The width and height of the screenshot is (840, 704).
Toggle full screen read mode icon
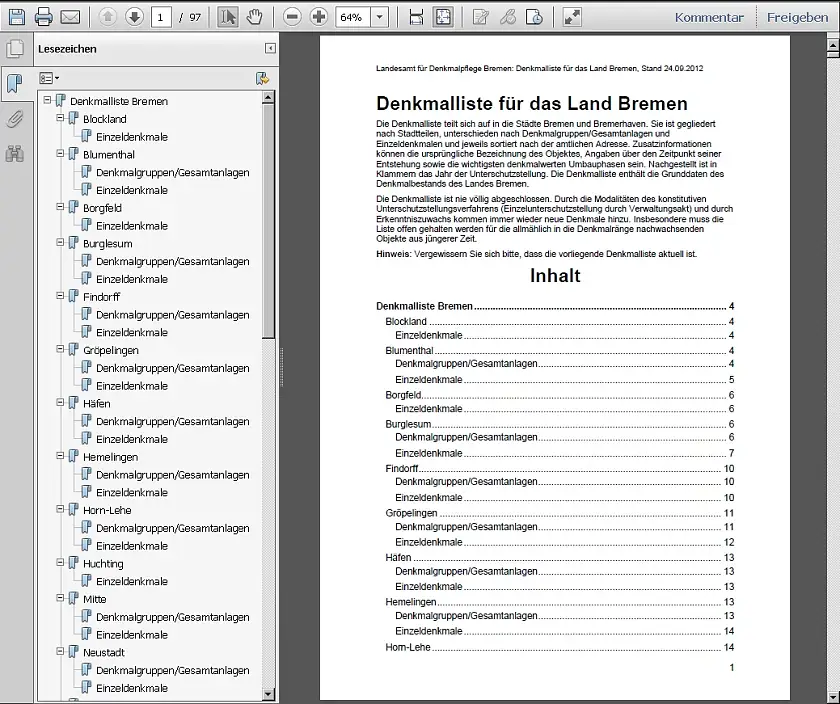(x=571, y=17)
